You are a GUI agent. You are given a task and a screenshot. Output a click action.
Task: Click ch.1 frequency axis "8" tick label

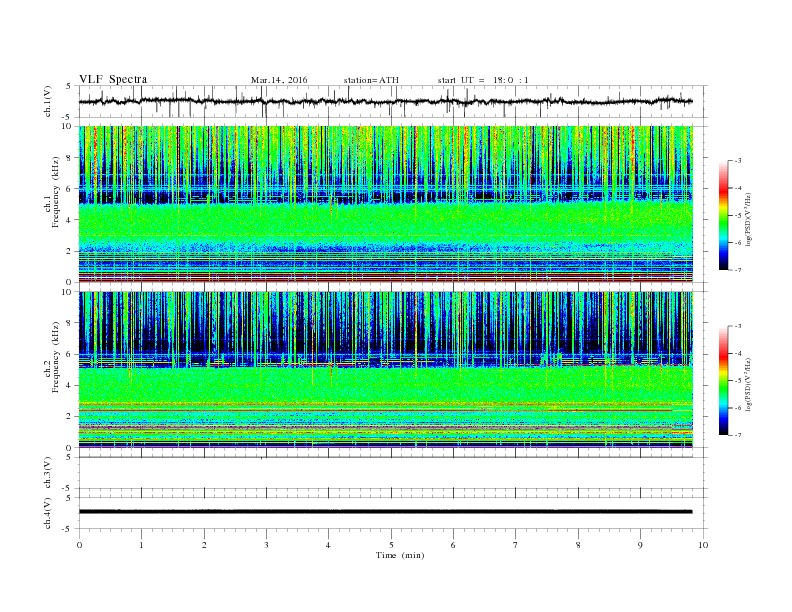[x=69, y=158]
